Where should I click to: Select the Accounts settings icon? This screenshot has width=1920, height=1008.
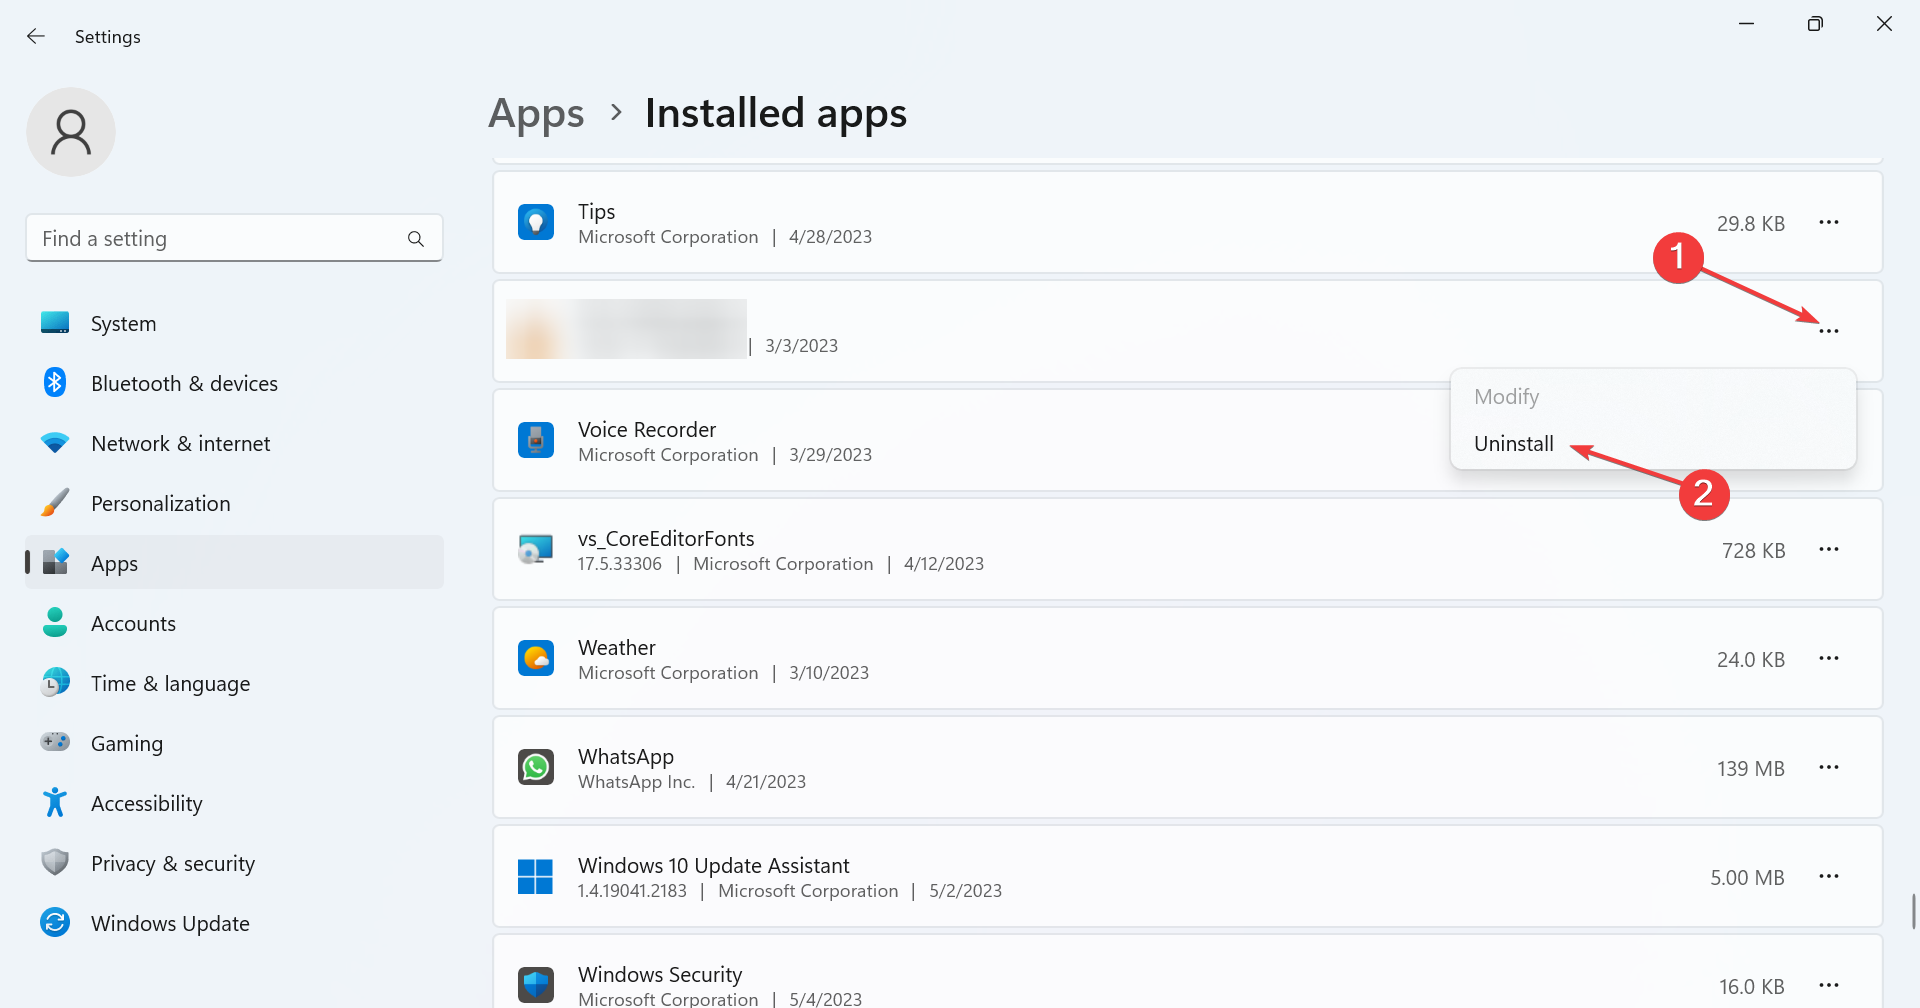55,623
